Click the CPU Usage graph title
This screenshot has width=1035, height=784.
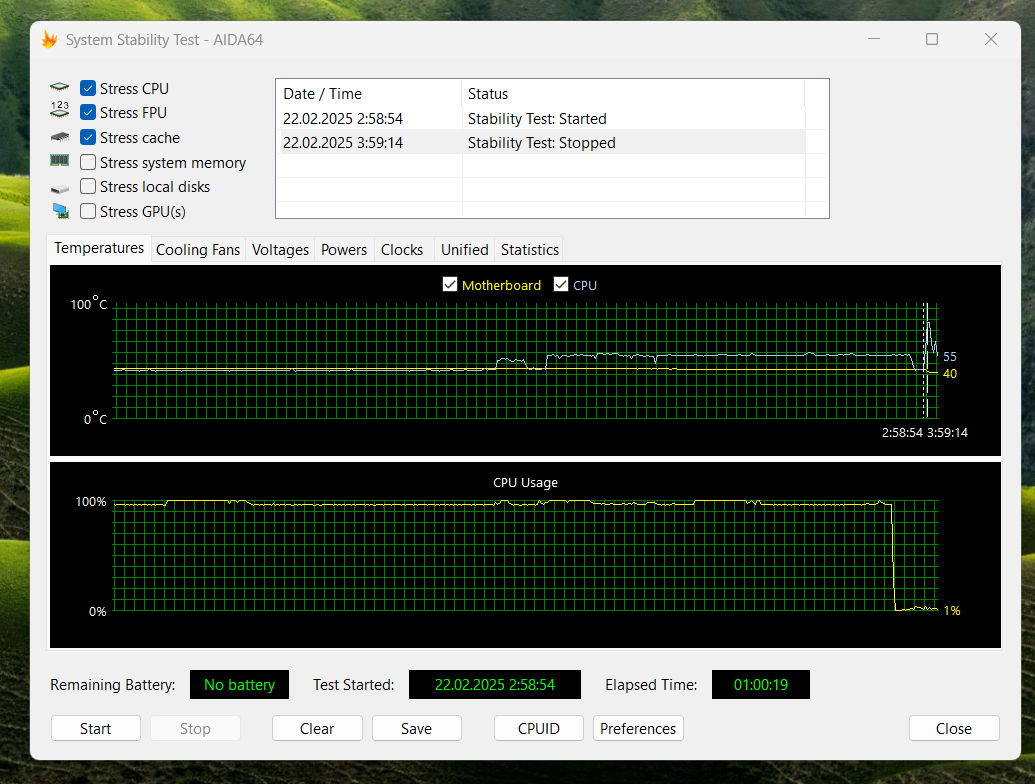tap(525, 482)
